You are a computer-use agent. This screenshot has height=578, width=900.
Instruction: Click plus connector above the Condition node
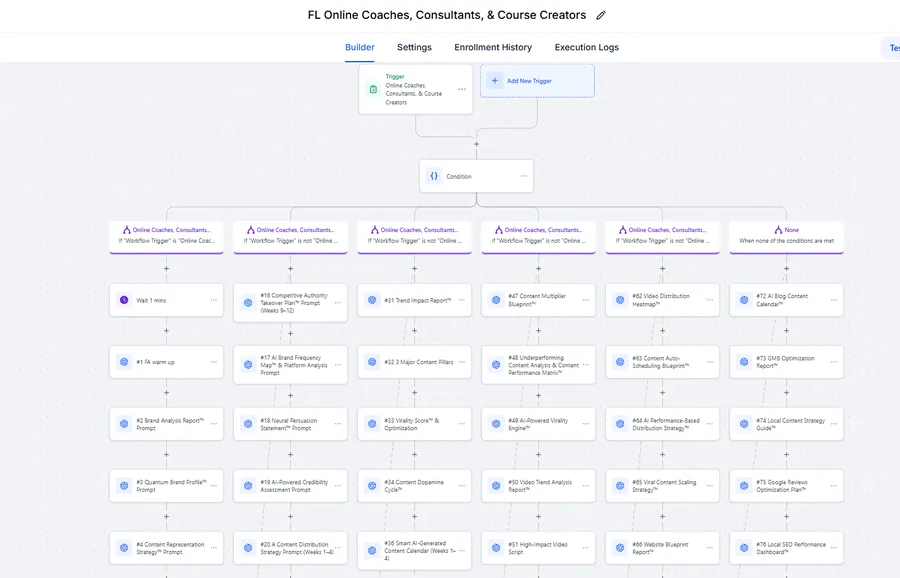476,144
